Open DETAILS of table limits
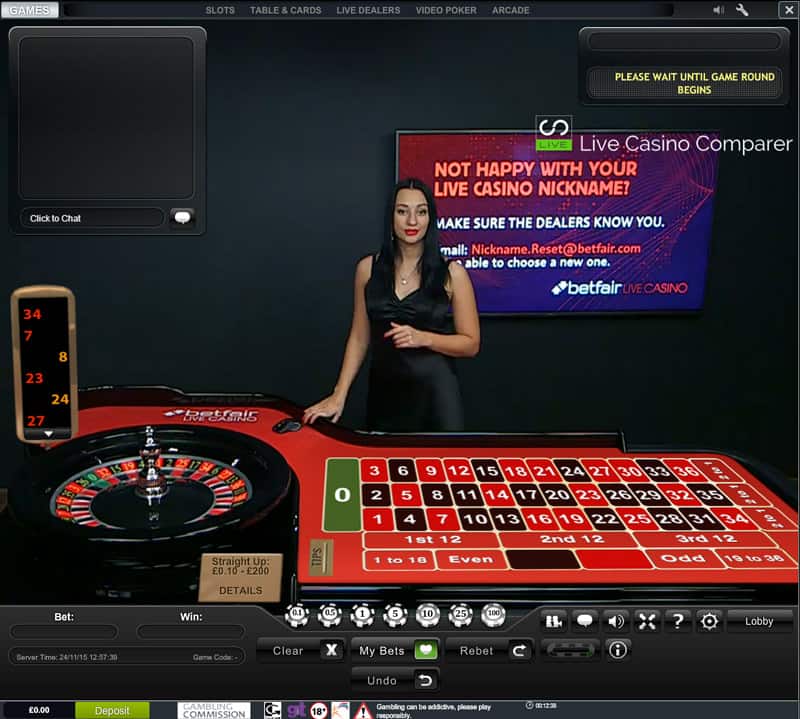 pos(240,590)
